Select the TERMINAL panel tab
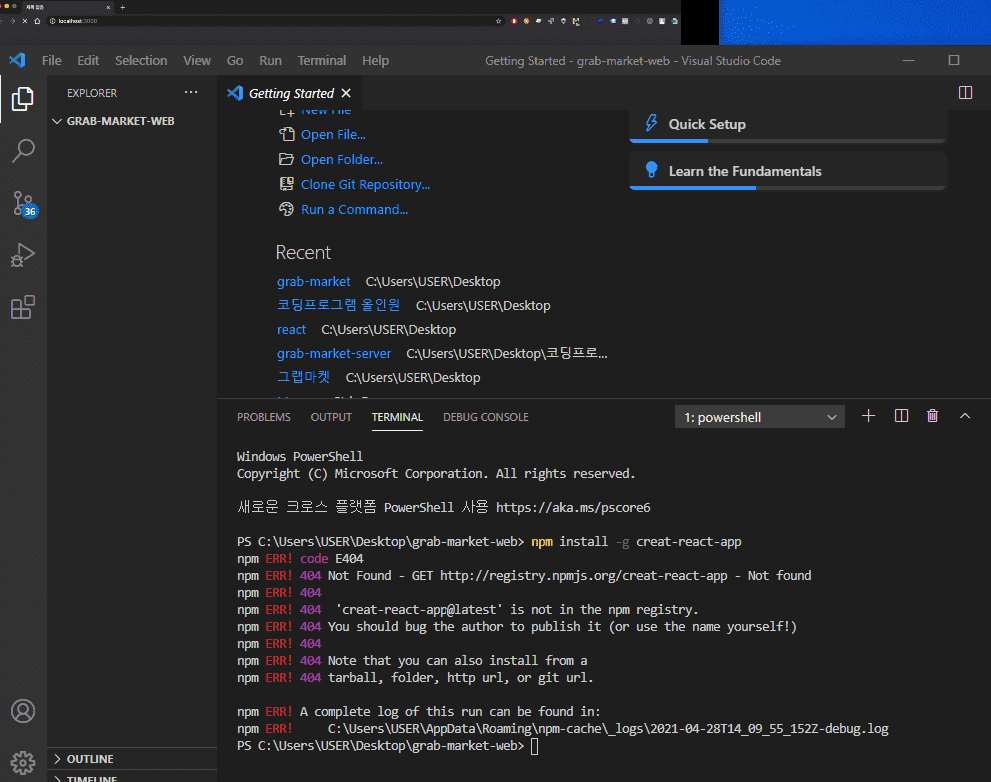This screenshot has width=991, height=782. [397, 417]
